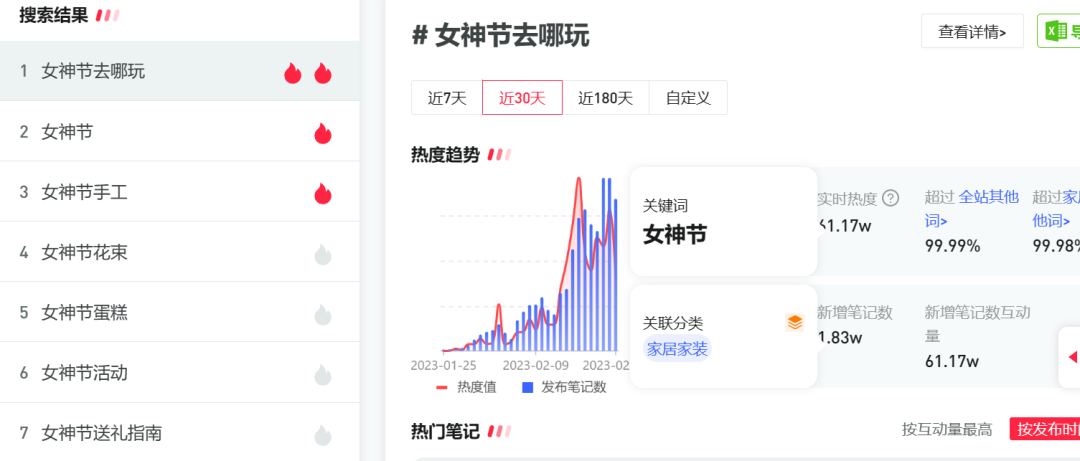The image size is (1080, 461).
Task: Select 女神节活动 search result
Action: tap(84, 373)
